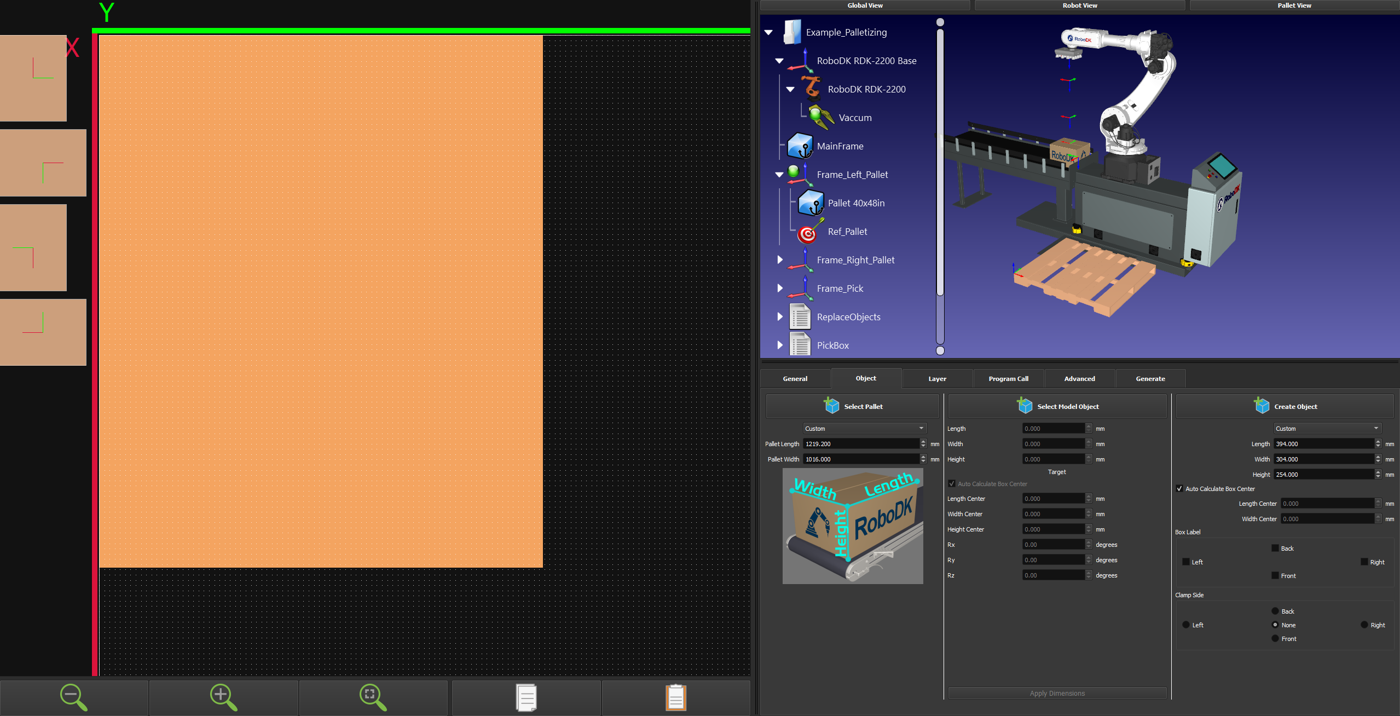Collapse the Frame_Left_Pallet tree node

pyautogui.click(x=780, y=175)
